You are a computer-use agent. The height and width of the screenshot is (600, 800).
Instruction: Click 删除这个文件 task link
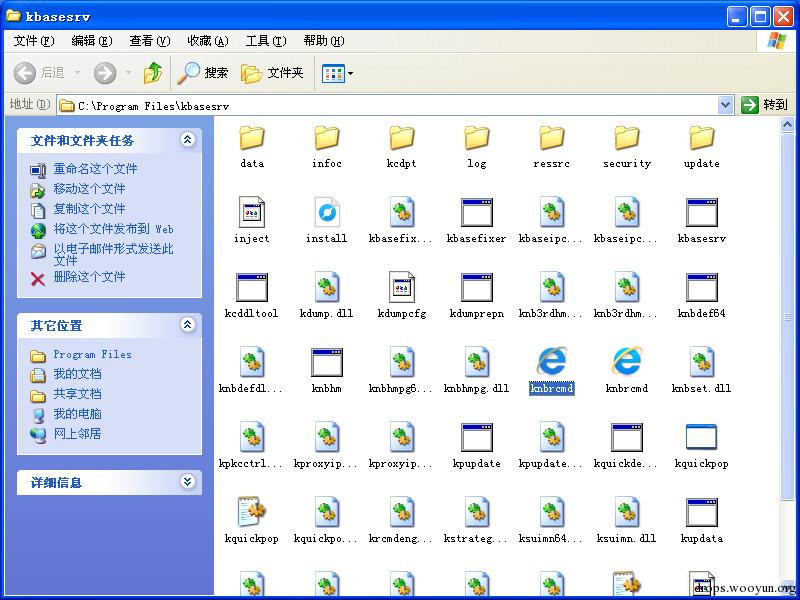(89, 277)
